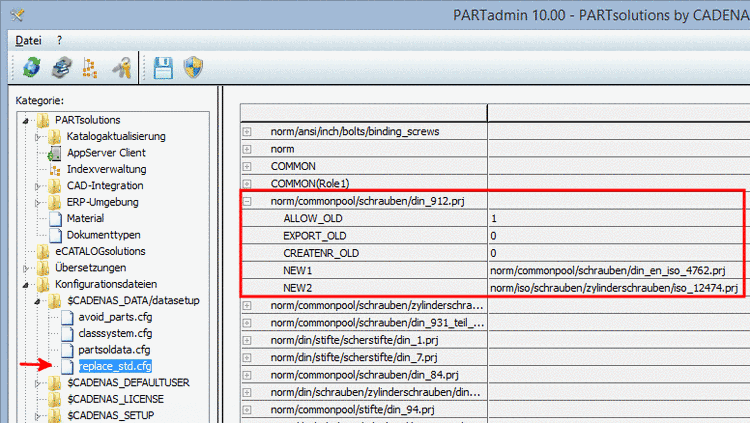The height and width of the screenshot is (423, 750).
Task: Collapse the Konfigurationsdateien tree node
Action: point(26,285)
